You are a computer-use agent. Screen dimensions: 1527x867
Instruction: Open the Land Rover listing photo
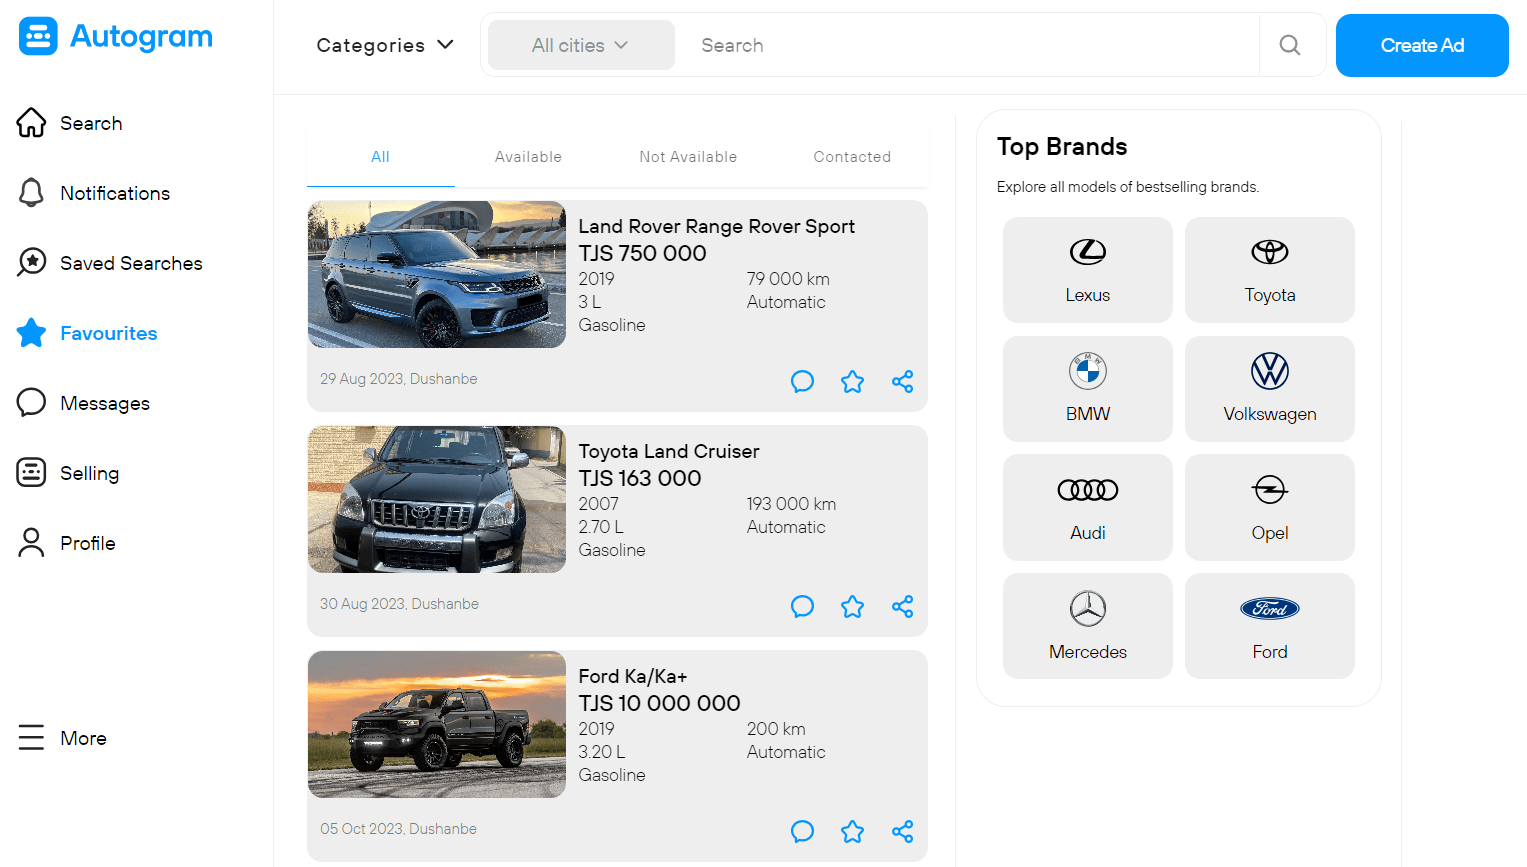tap(437, 274)
